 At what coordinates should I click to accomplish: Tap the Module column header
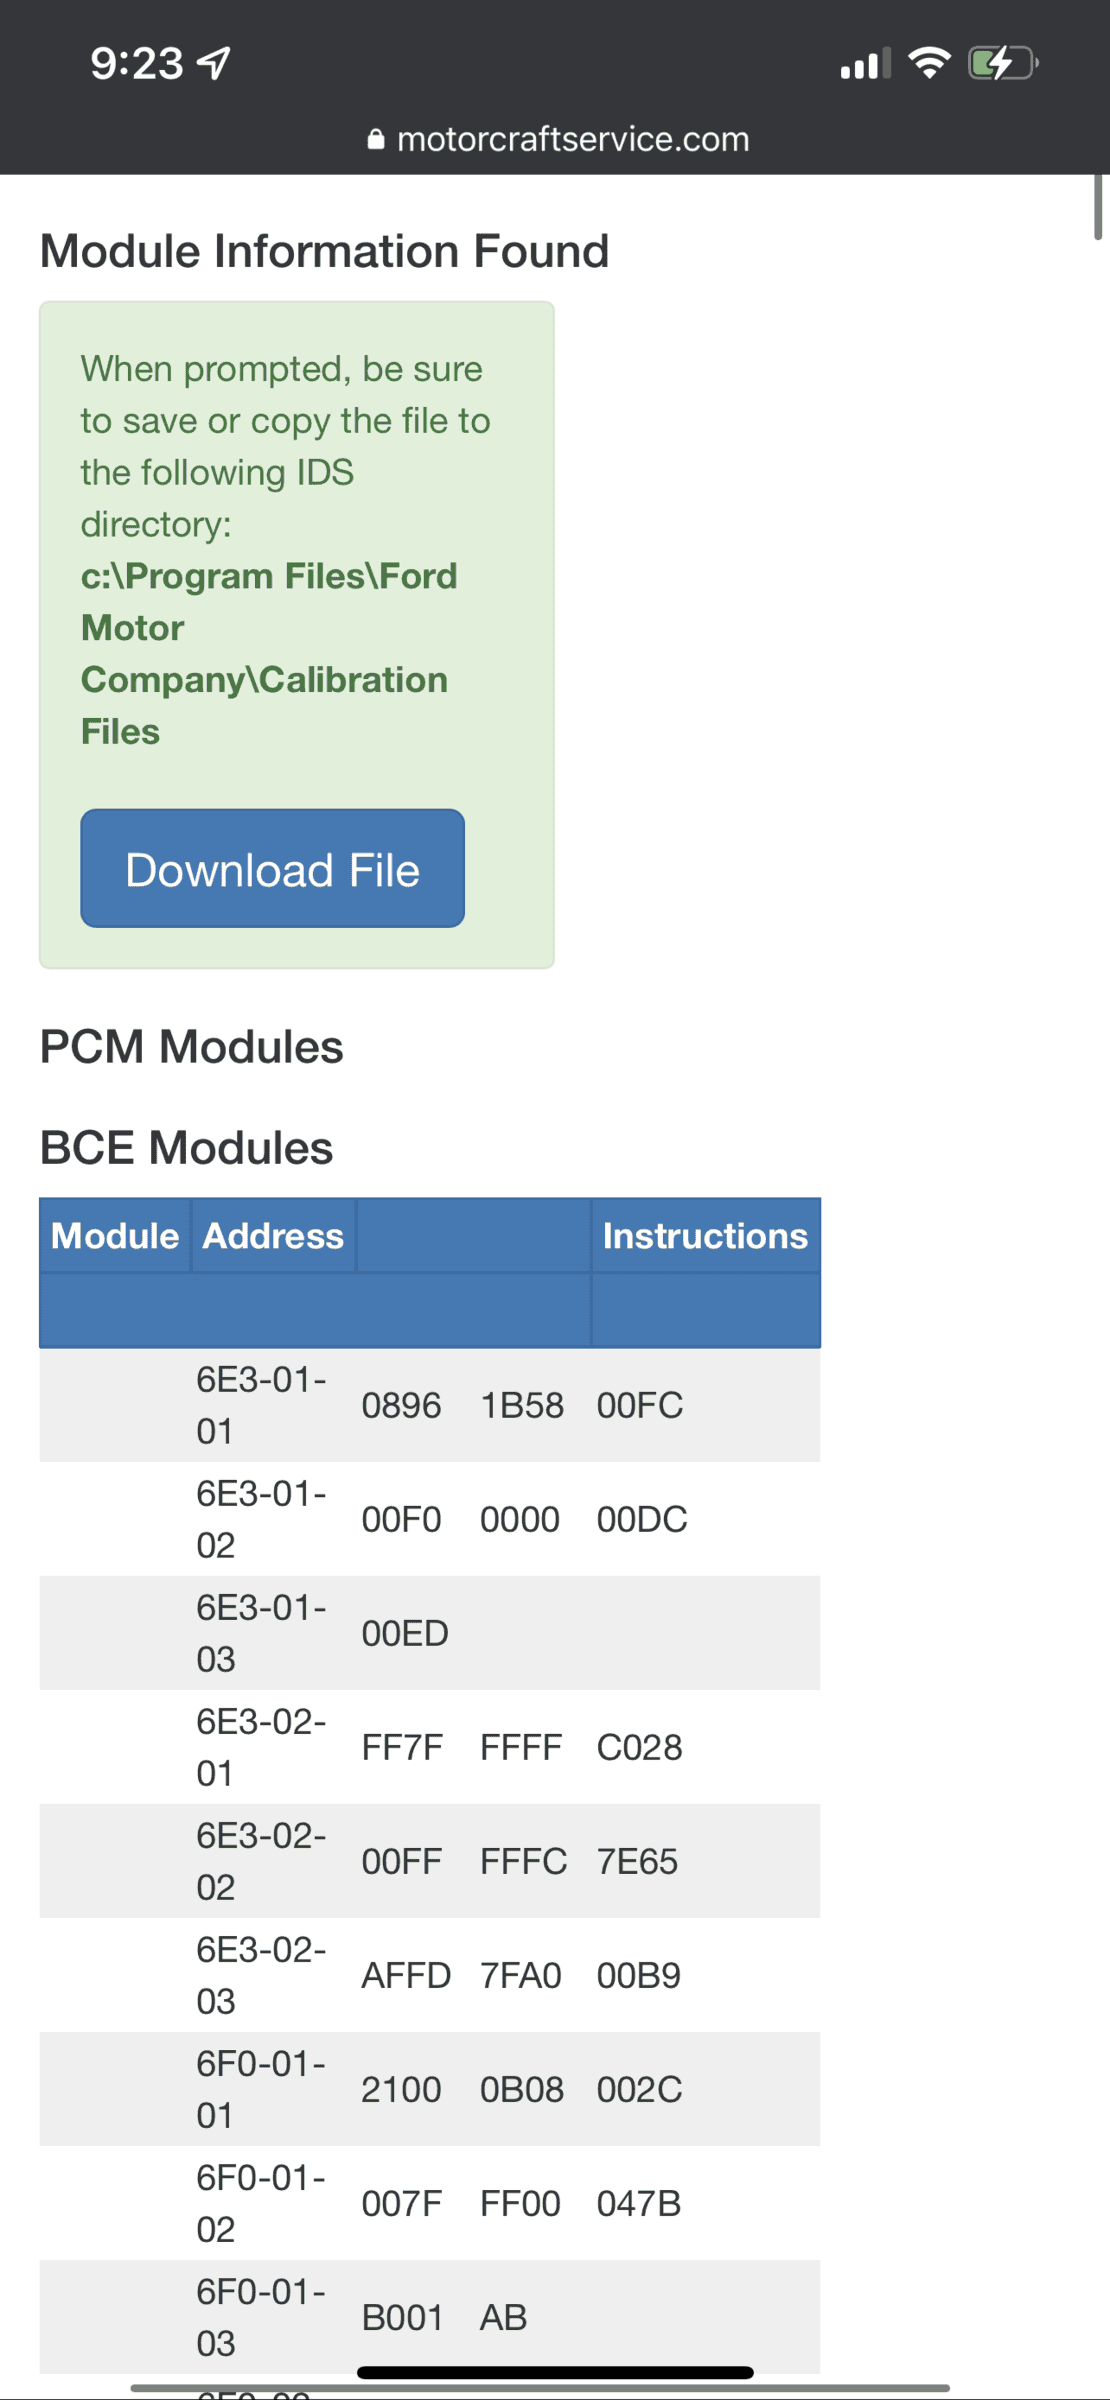click(x=115, y=1236)
